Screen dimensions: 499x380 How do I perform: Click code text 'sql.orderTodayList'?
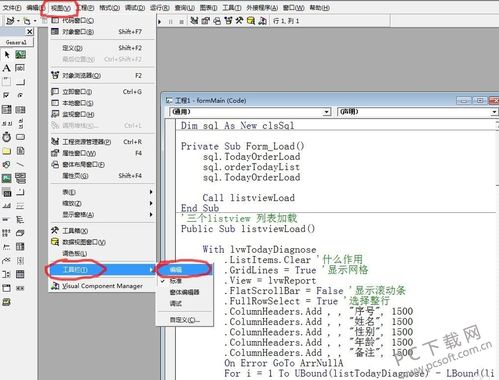click(x=251, y=167)
